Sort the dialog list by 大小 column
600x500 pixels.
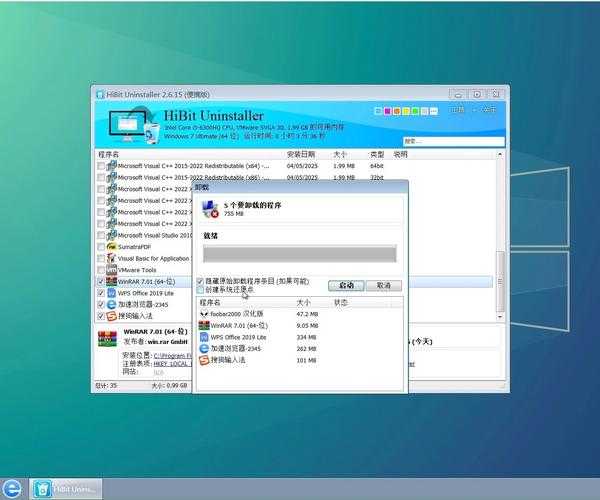[x=304, y=302]
